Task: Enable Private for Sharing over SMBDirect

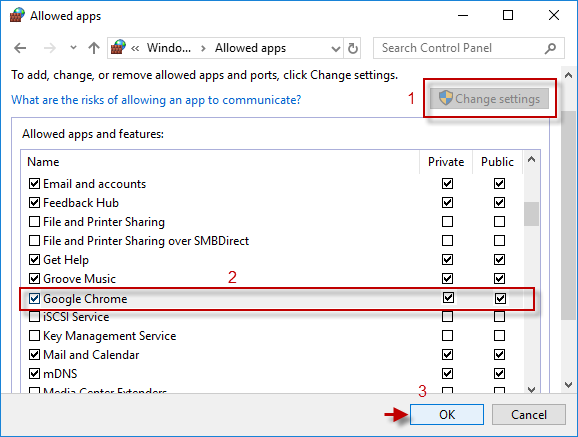Action: pos(448,241)
